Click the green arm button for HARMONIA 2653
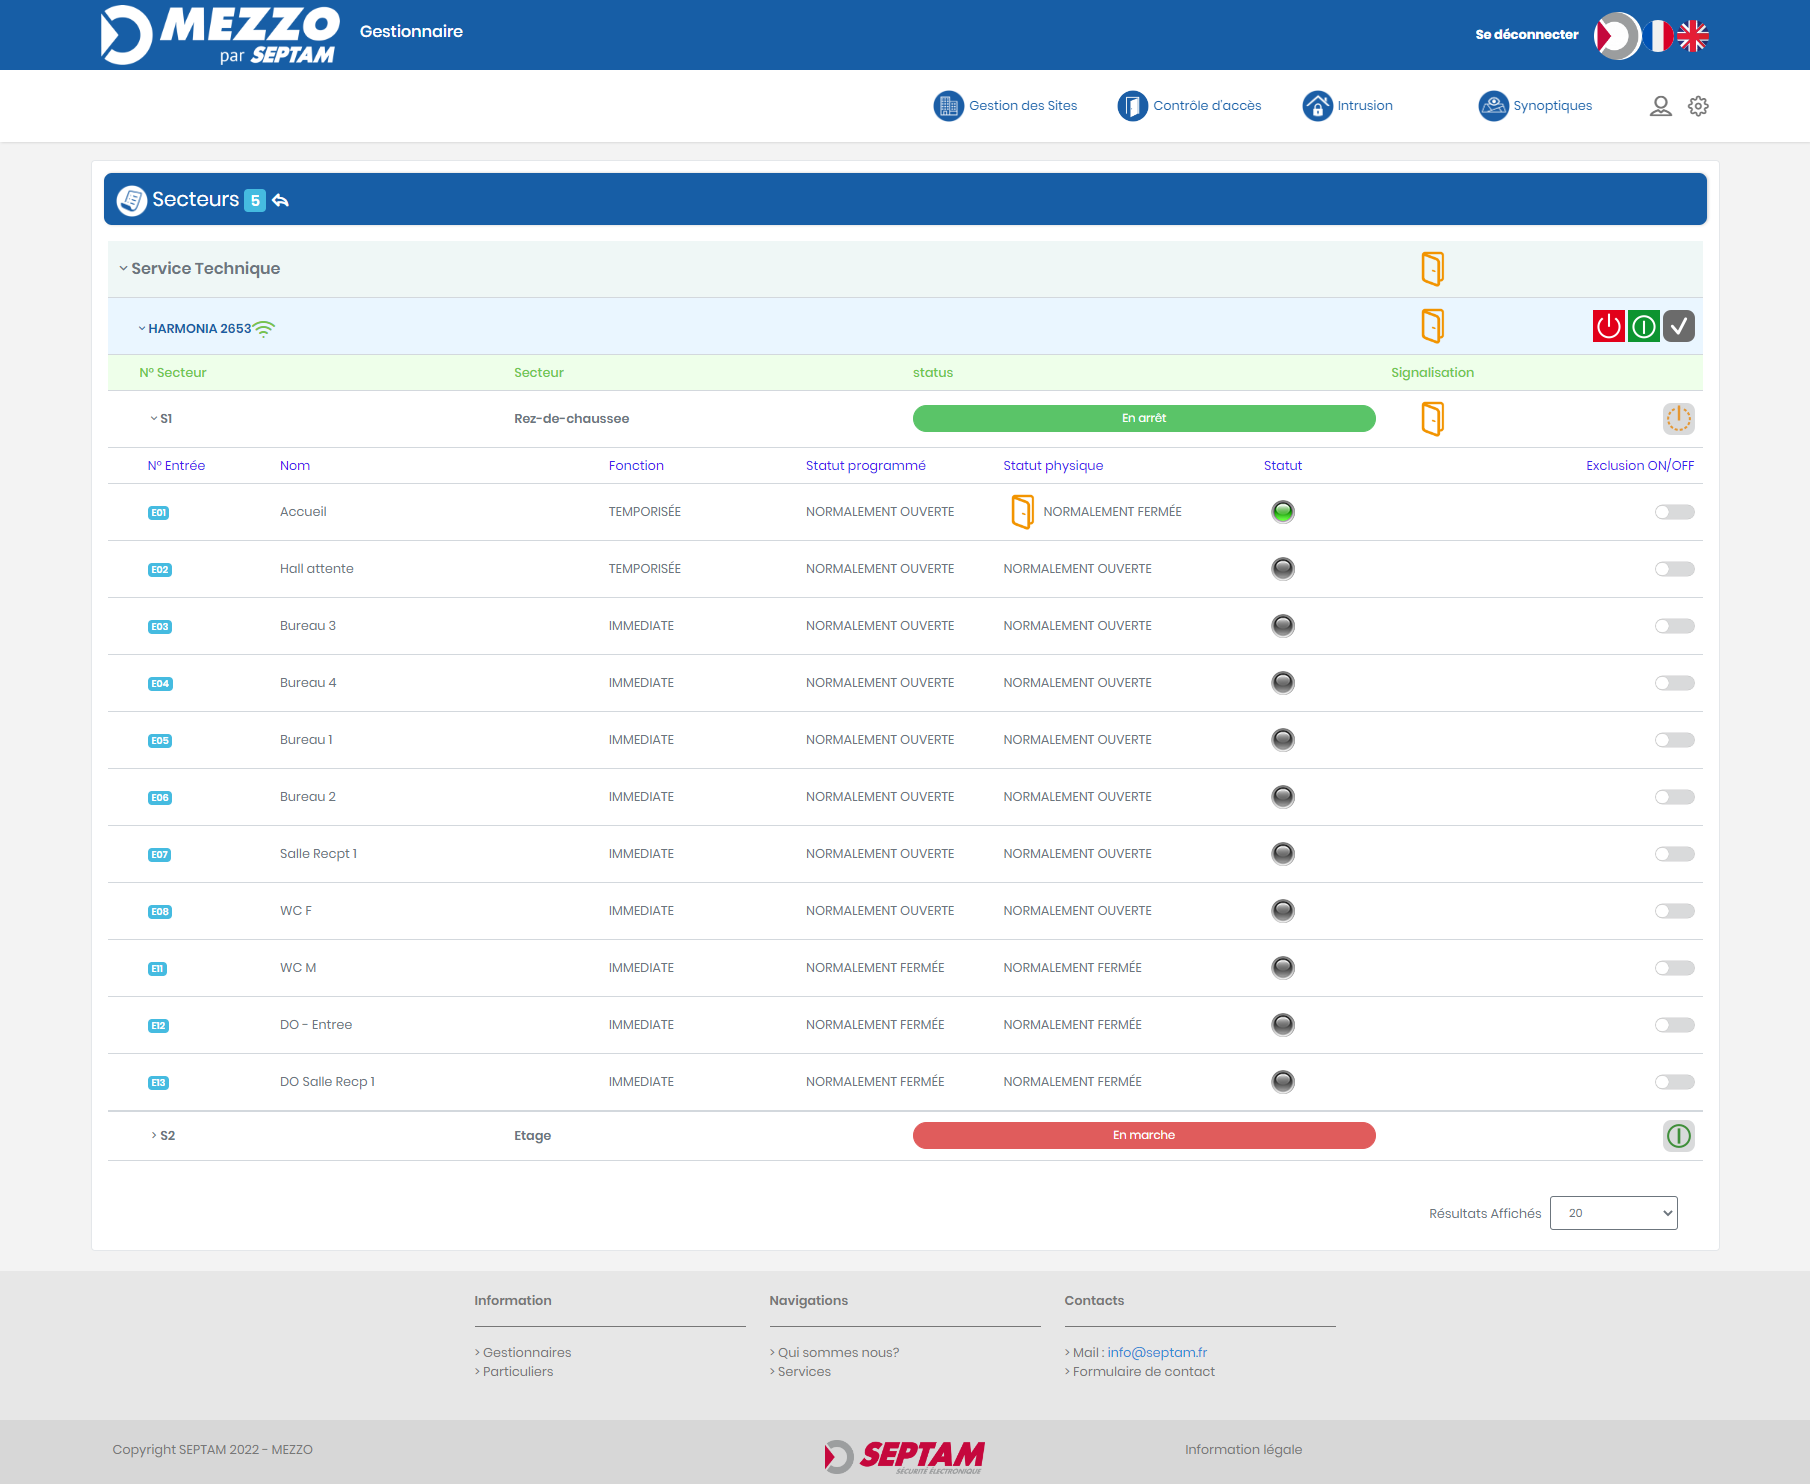The height and width of the screenshot is (1484, 1810). (x=1643, y=326)
